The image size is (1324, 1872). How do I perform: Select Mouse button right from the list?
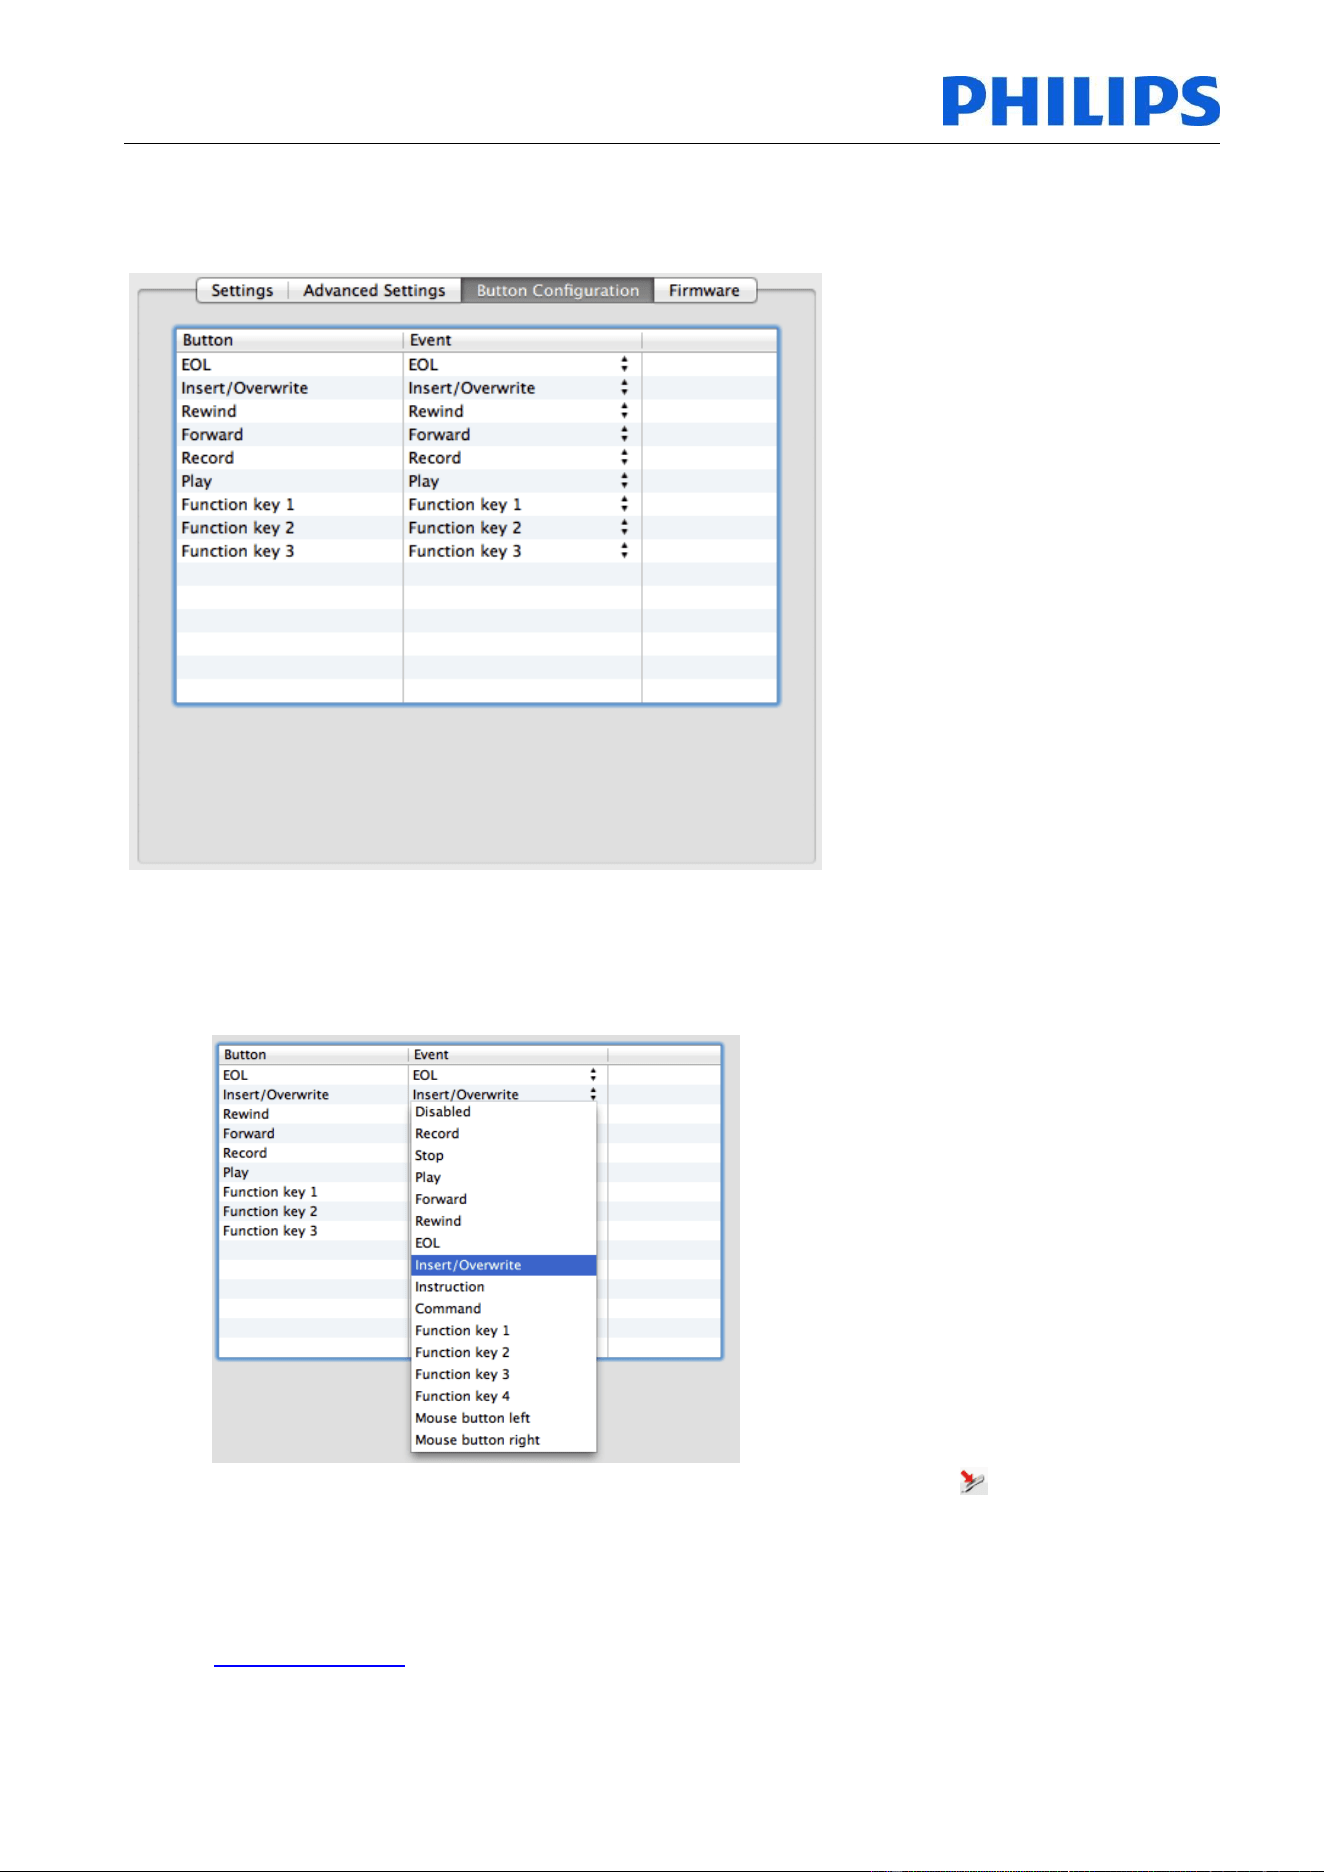pos(503,1440)
